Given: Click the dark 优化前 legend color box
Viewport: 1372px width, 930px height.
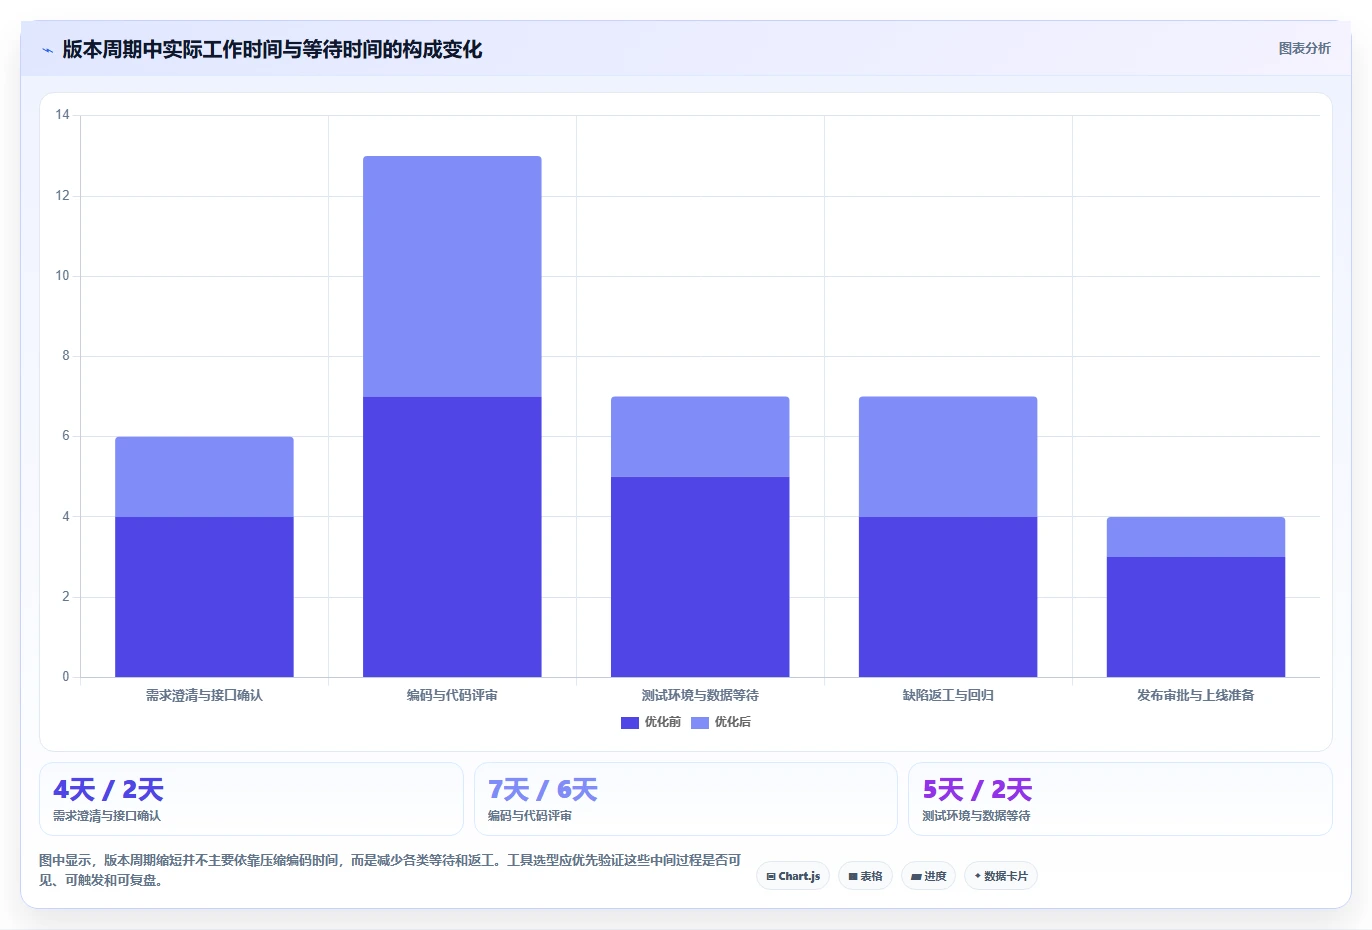Looking at the screenshot, I should coord(630,722).
